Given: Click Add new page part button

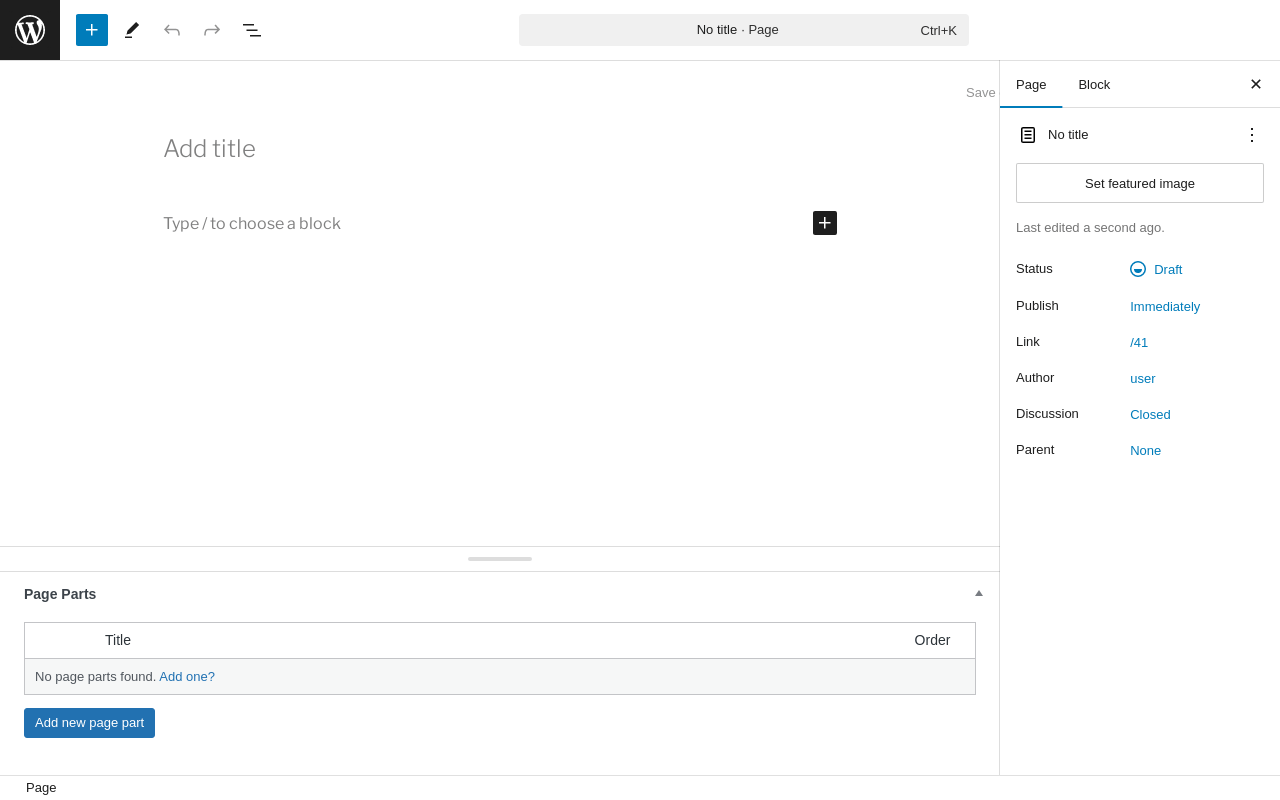Looking at the screenshot, I should pyautogui.click(x=89, y=723).
